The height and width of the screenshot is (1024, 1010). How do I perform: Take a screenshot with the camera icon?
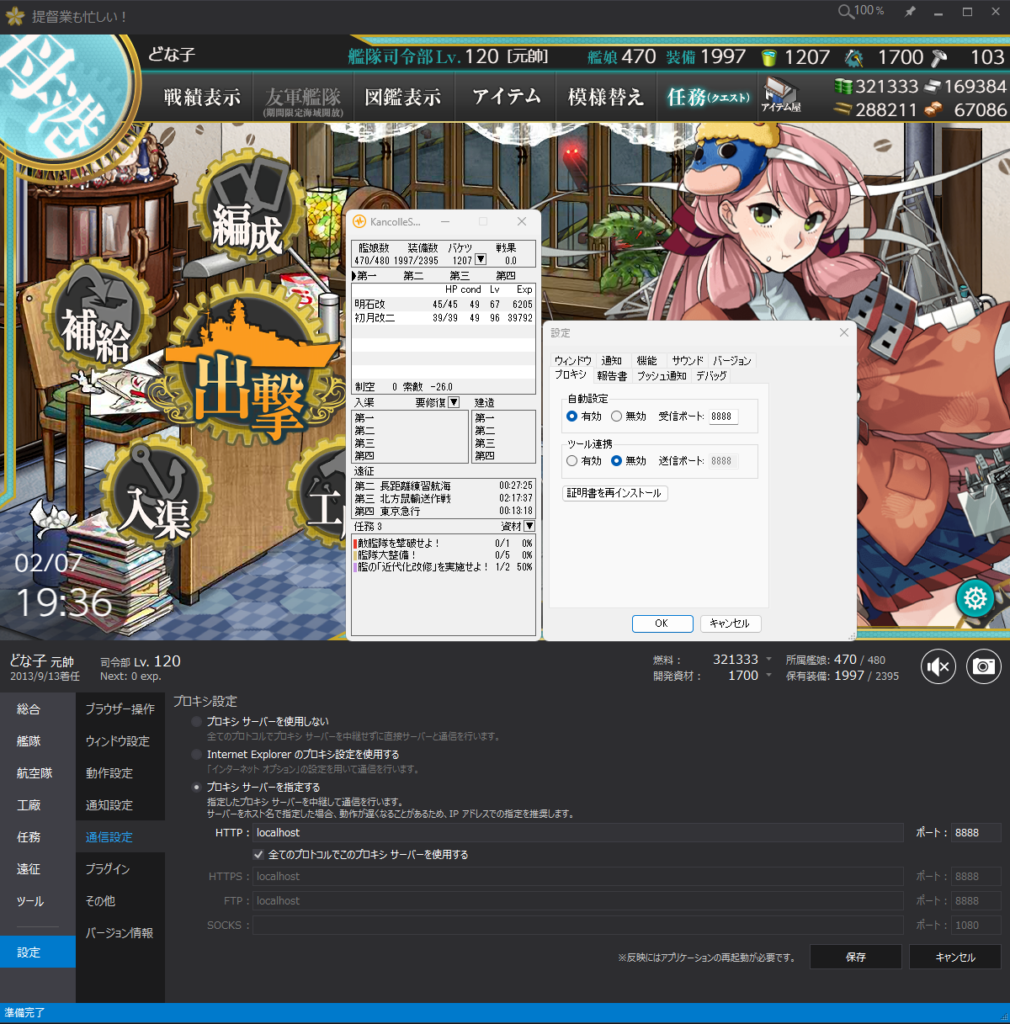pyautogui.click(x=984, y=667)
